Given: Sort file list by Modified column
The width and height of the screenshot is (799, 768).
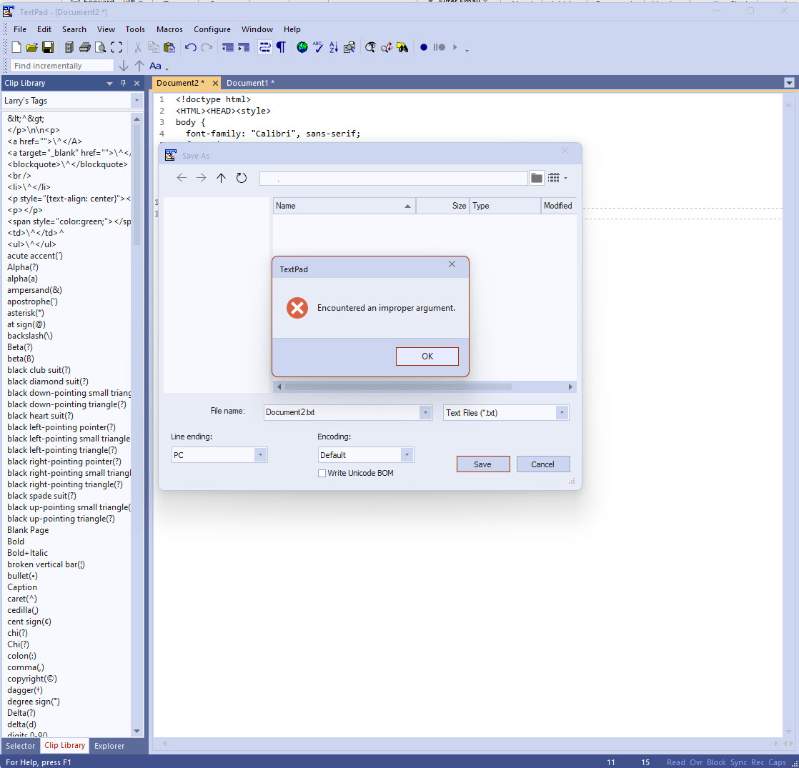Looking at the screenshot, I should point(558,206).
